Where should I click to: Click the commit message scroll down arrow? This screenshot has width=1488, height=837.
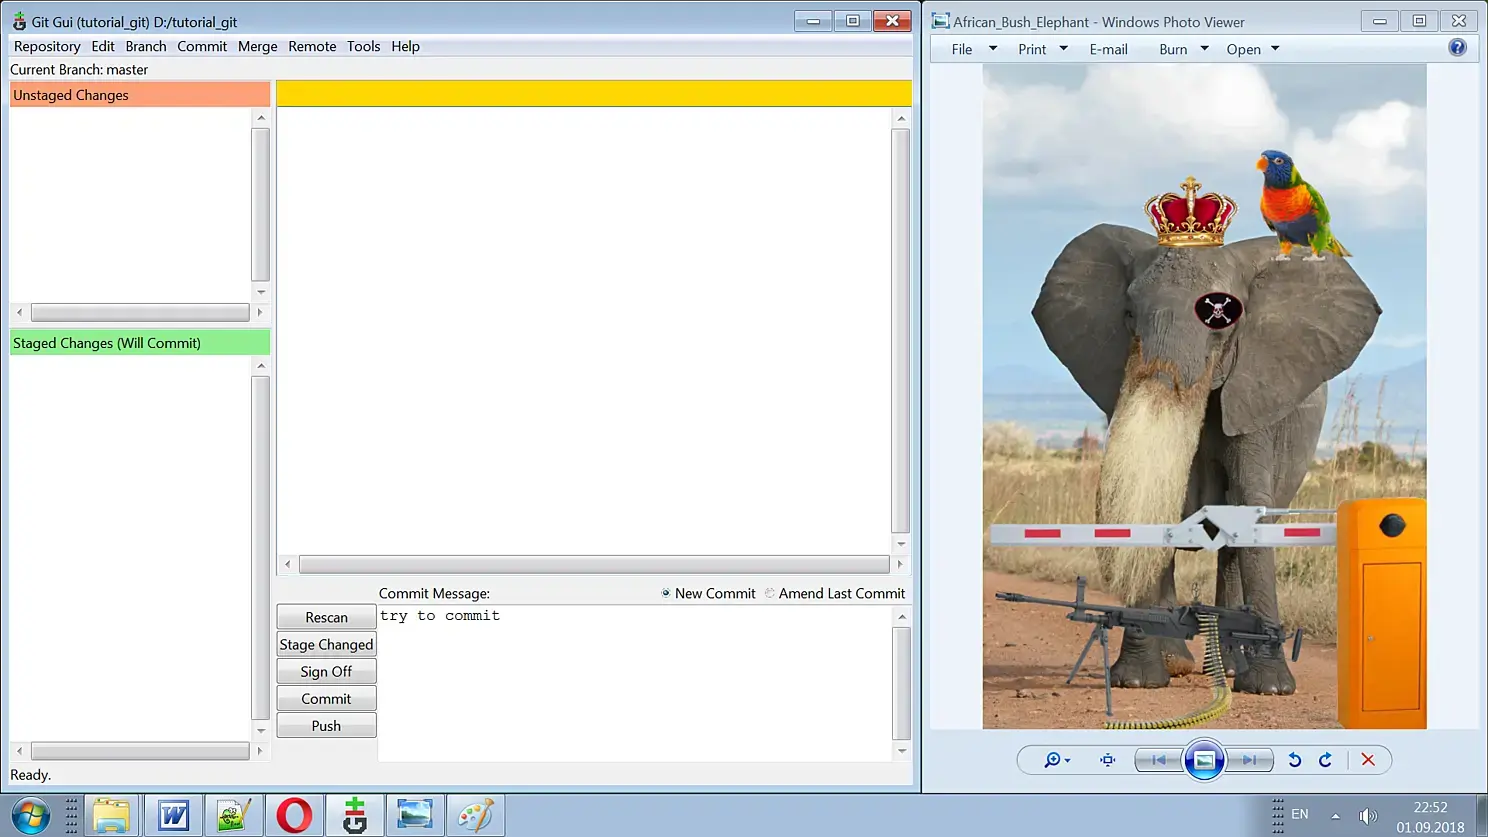(902, 750)
